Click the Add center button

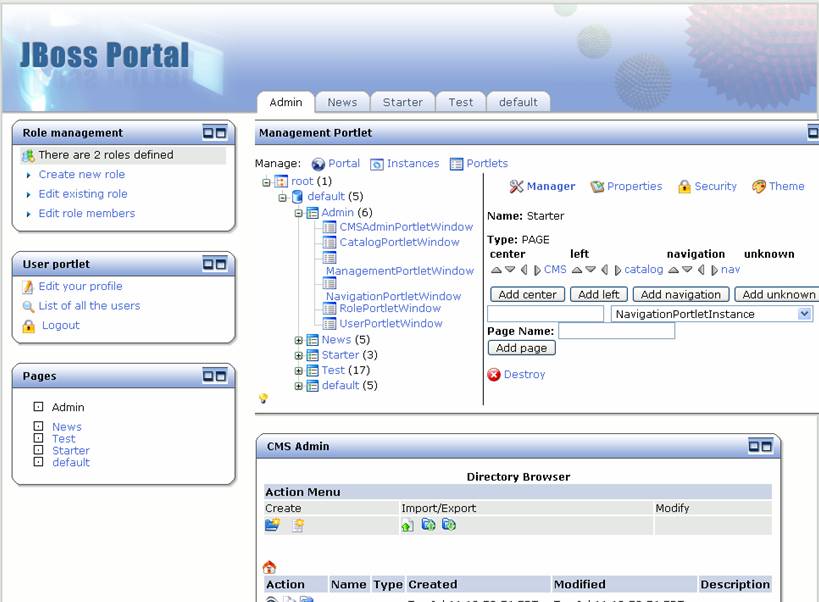point(528,294)
